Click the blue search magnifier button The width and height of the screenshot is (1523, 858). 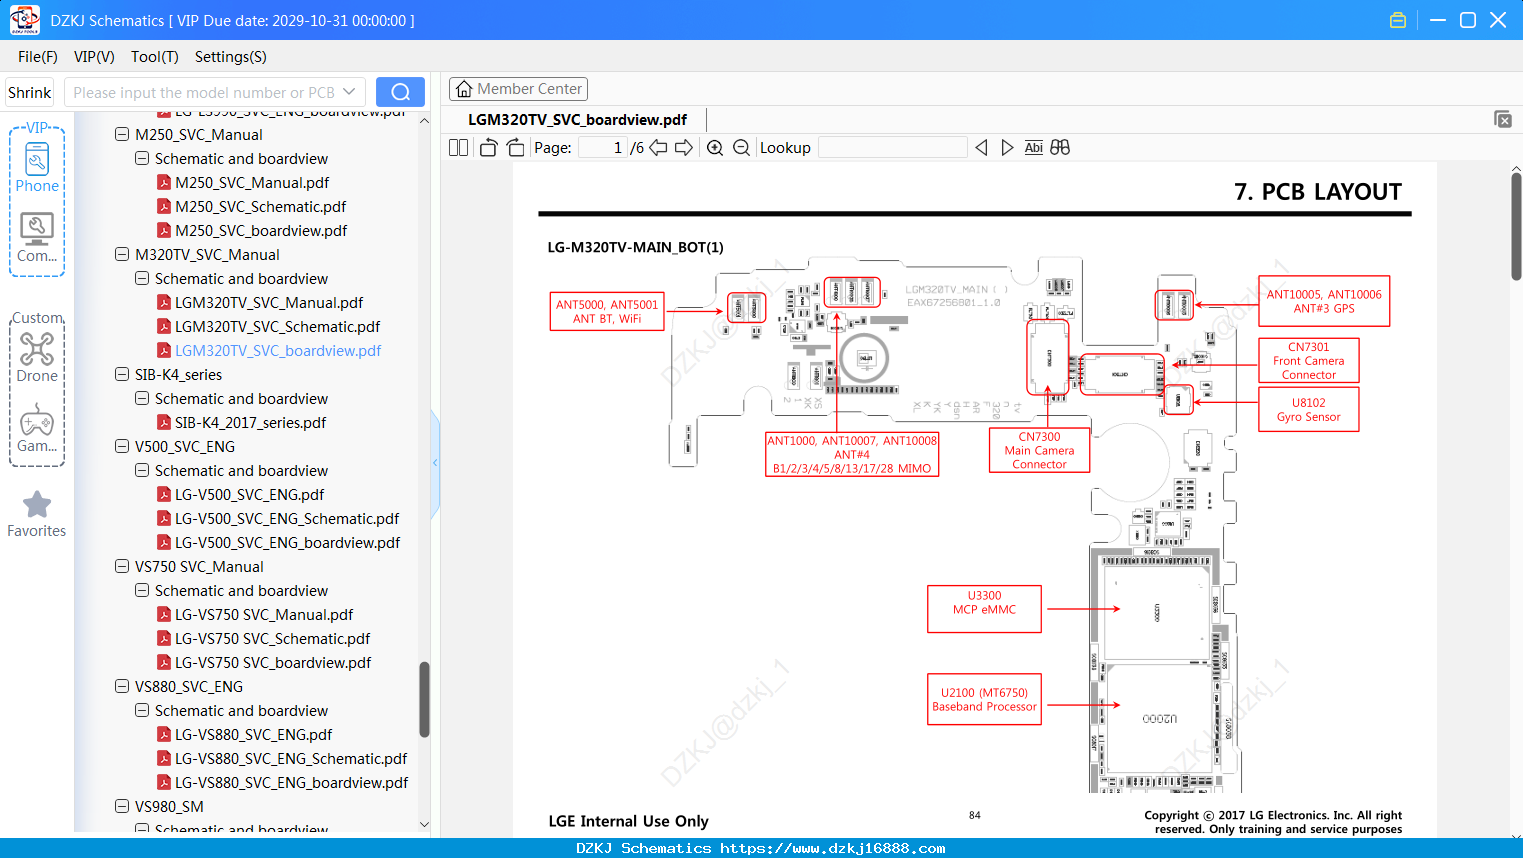[x=400, y=92]
